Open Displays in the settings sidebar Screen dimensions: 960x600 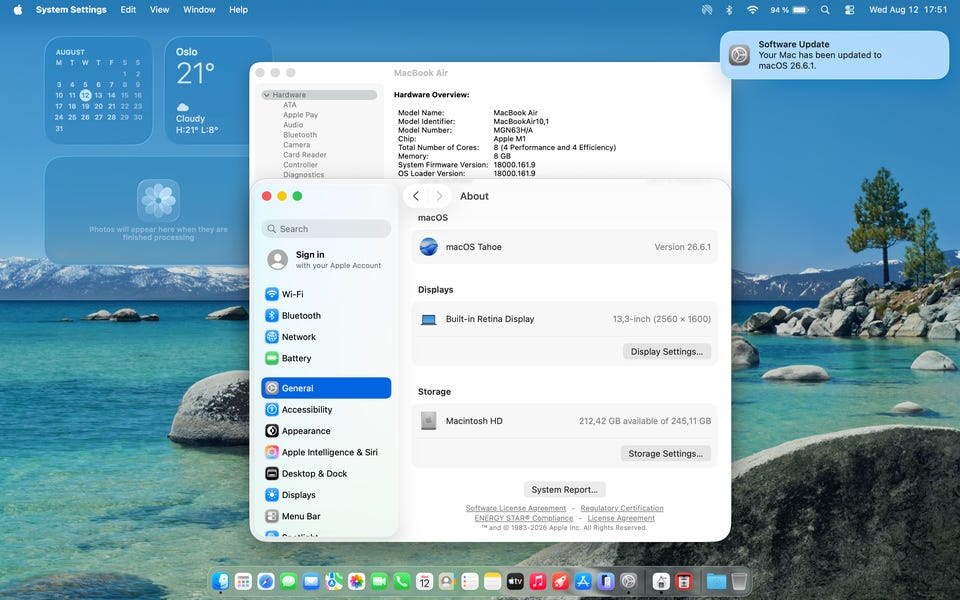click(x=326, y=495)
